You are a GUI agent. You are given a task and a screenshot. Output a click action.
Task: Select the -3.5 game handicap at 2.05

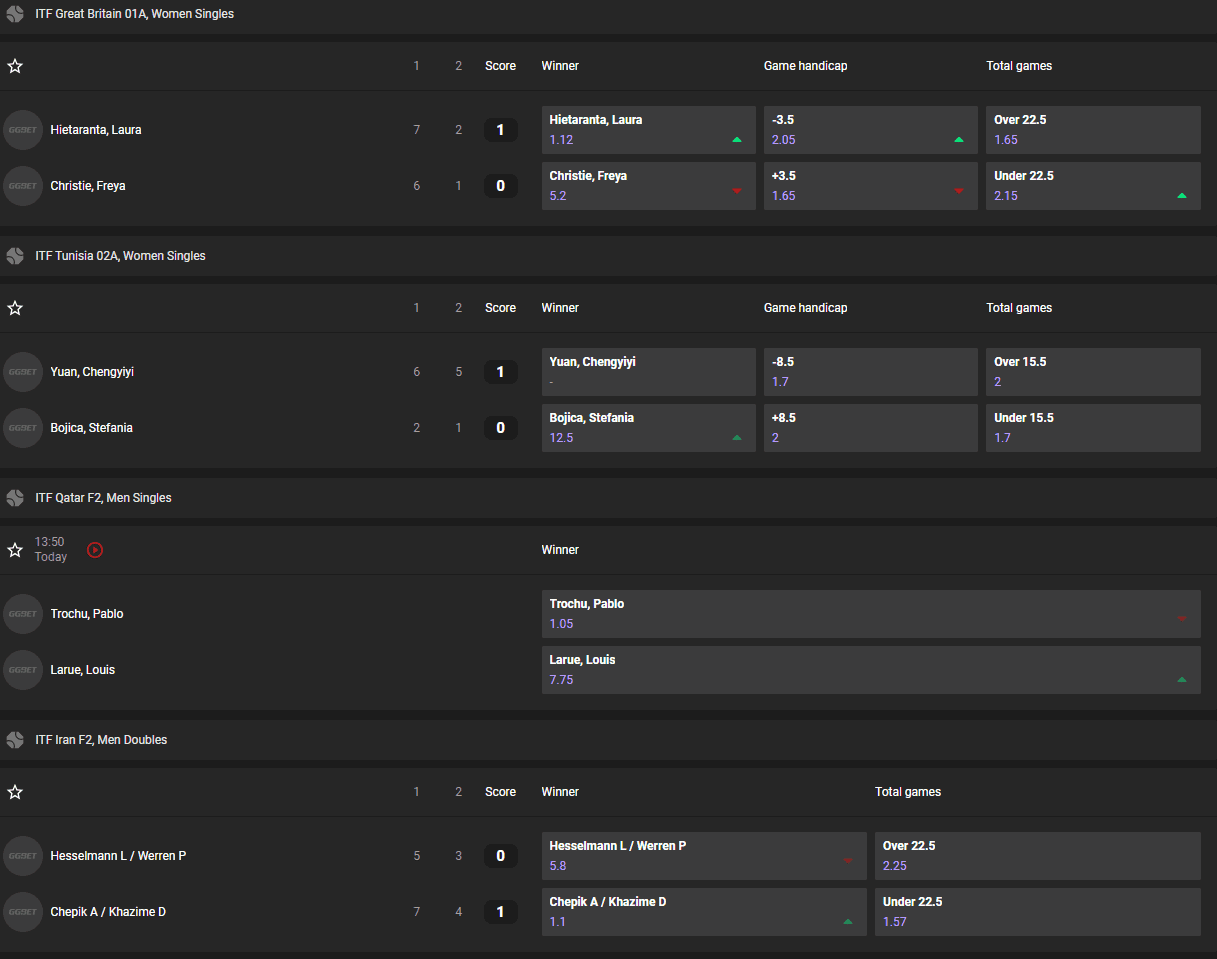click(871, 130)
